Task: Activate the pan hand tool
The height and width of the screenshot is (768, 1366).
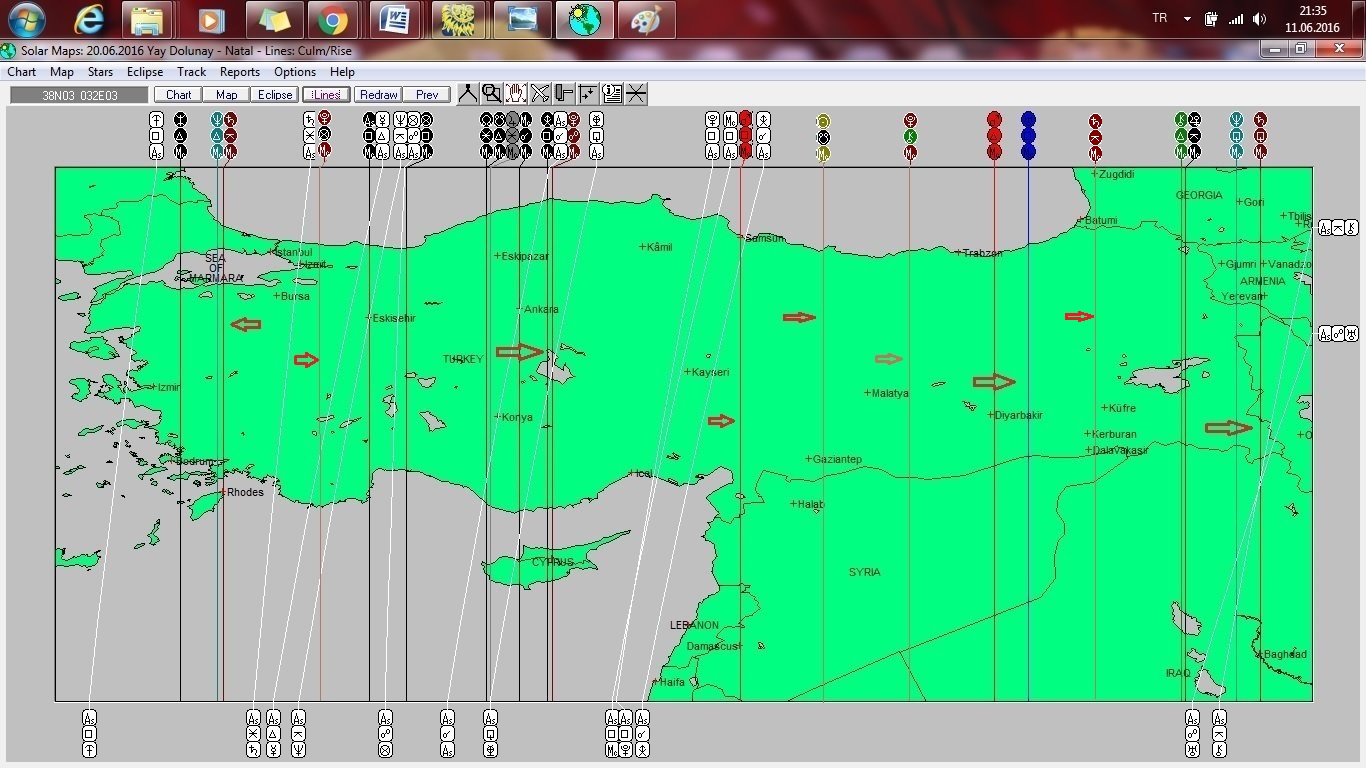Action: [x=516, y=94]
